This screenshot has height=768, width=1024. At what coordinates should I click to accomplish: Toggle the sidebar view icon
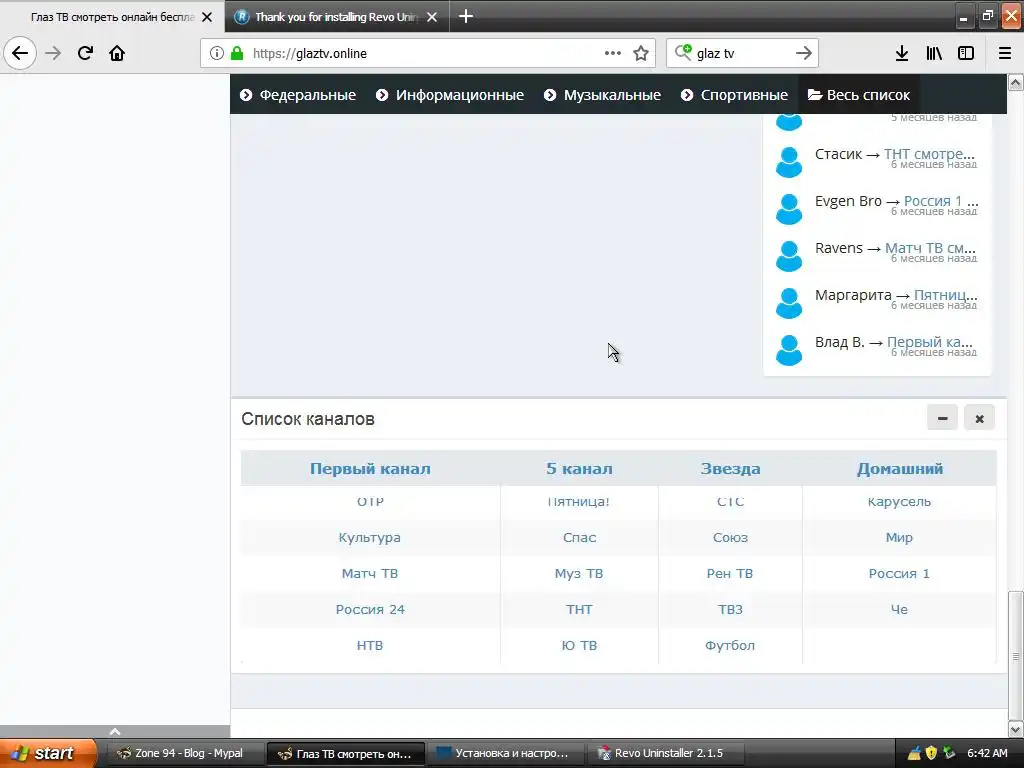966,53
